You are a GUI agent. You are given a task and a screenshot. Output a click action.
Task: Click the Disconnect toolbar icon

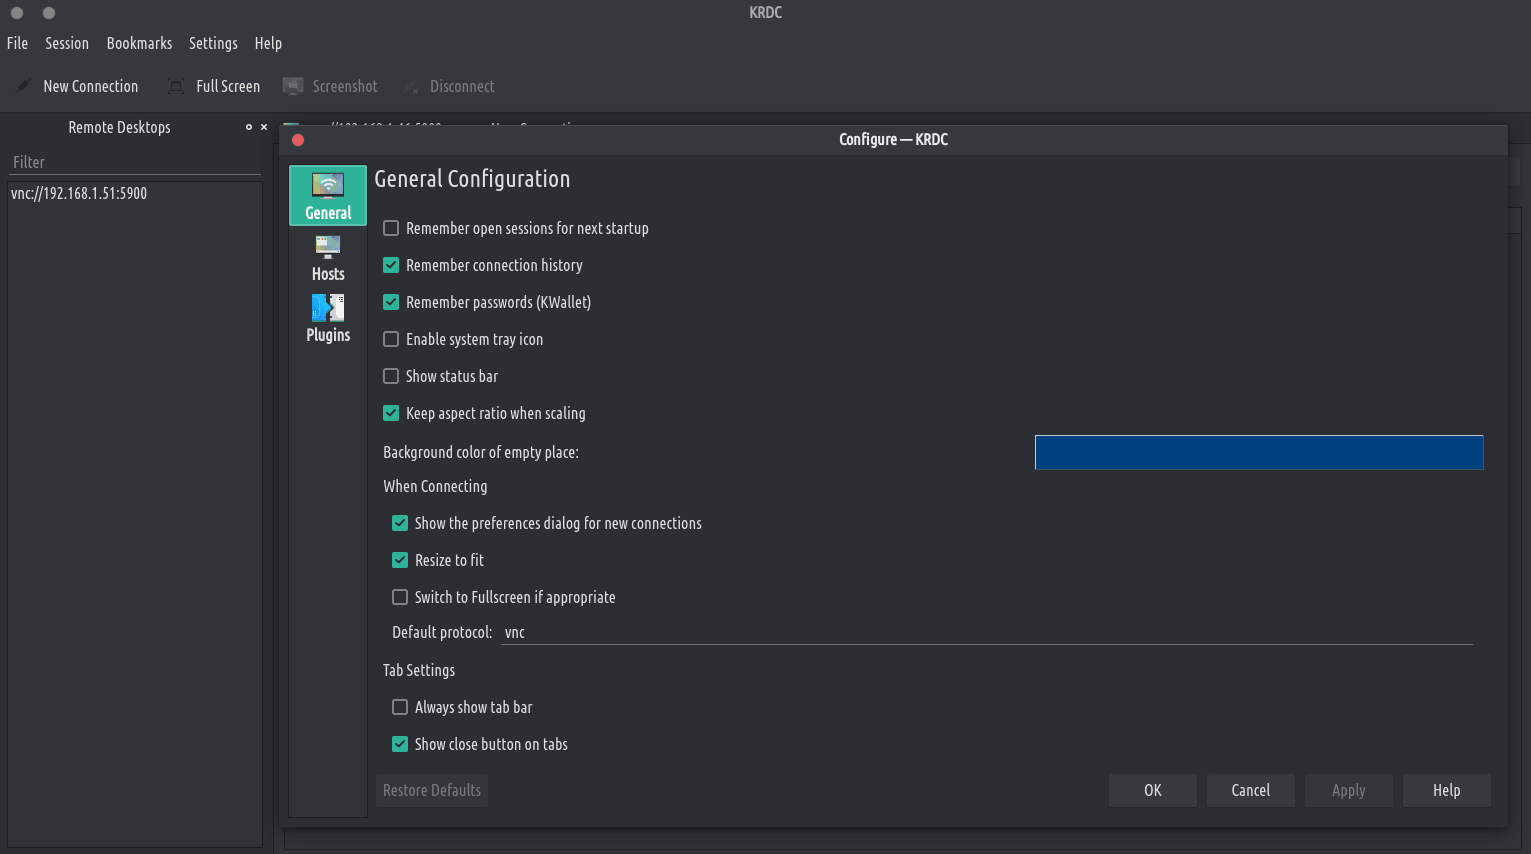coord(411,86)
